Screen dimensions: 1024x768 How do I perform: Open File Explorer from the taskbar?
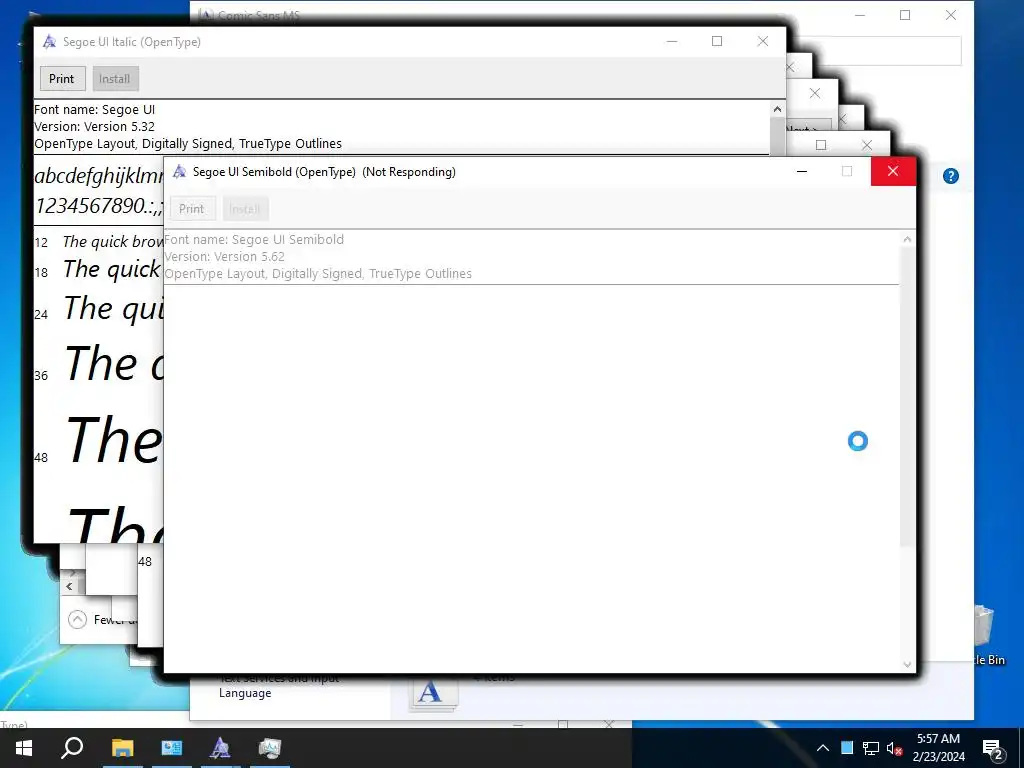[122, 748]
